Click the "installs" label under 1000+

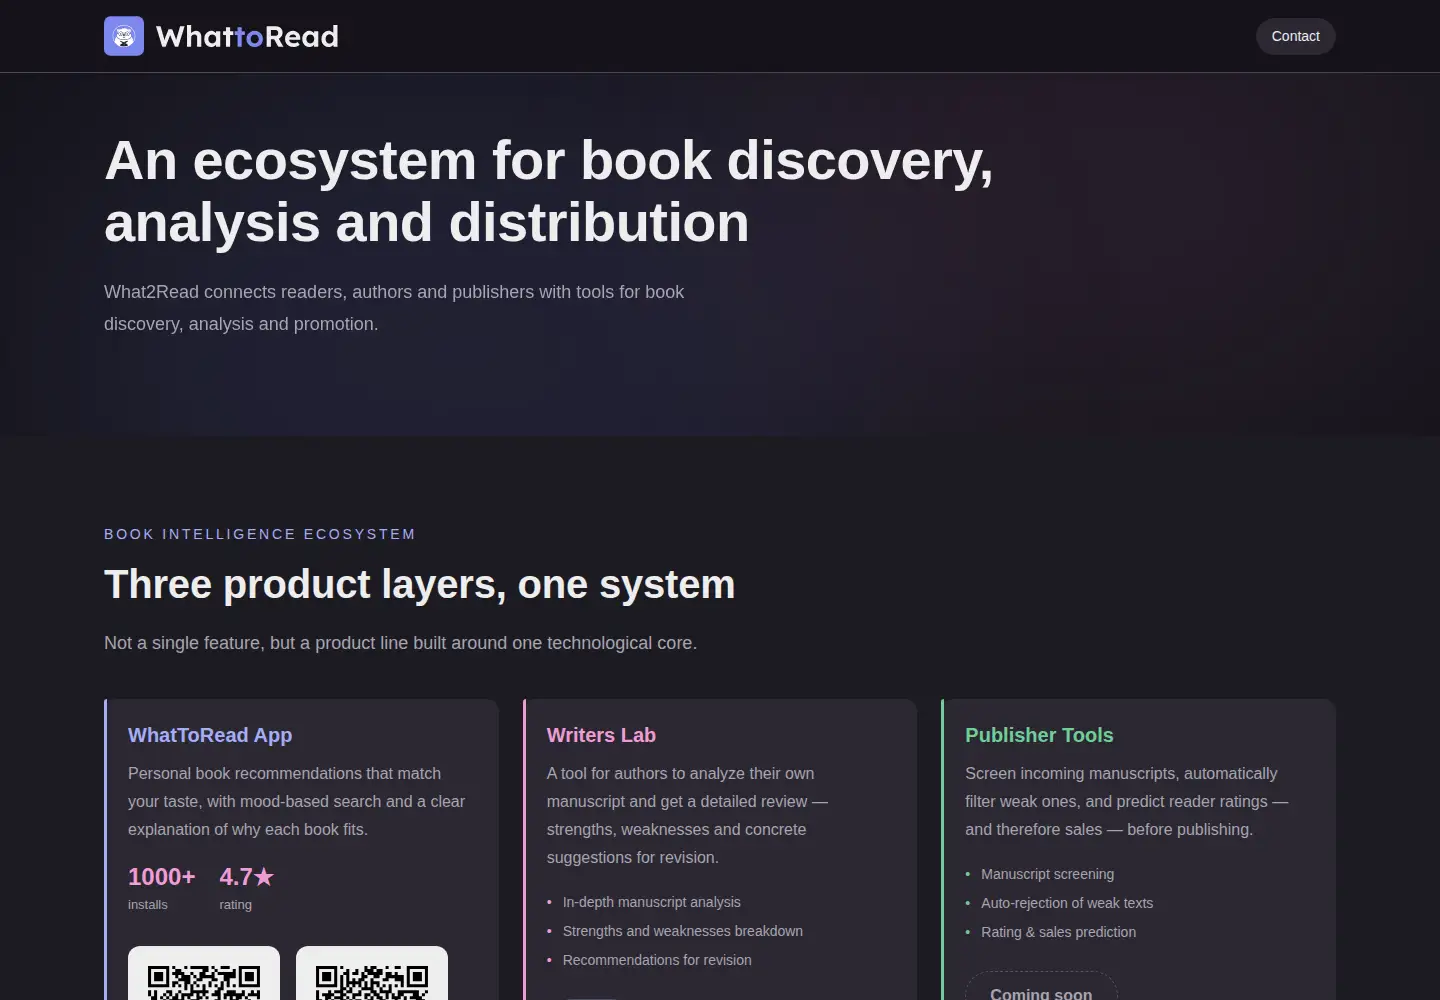coord(148,904)
